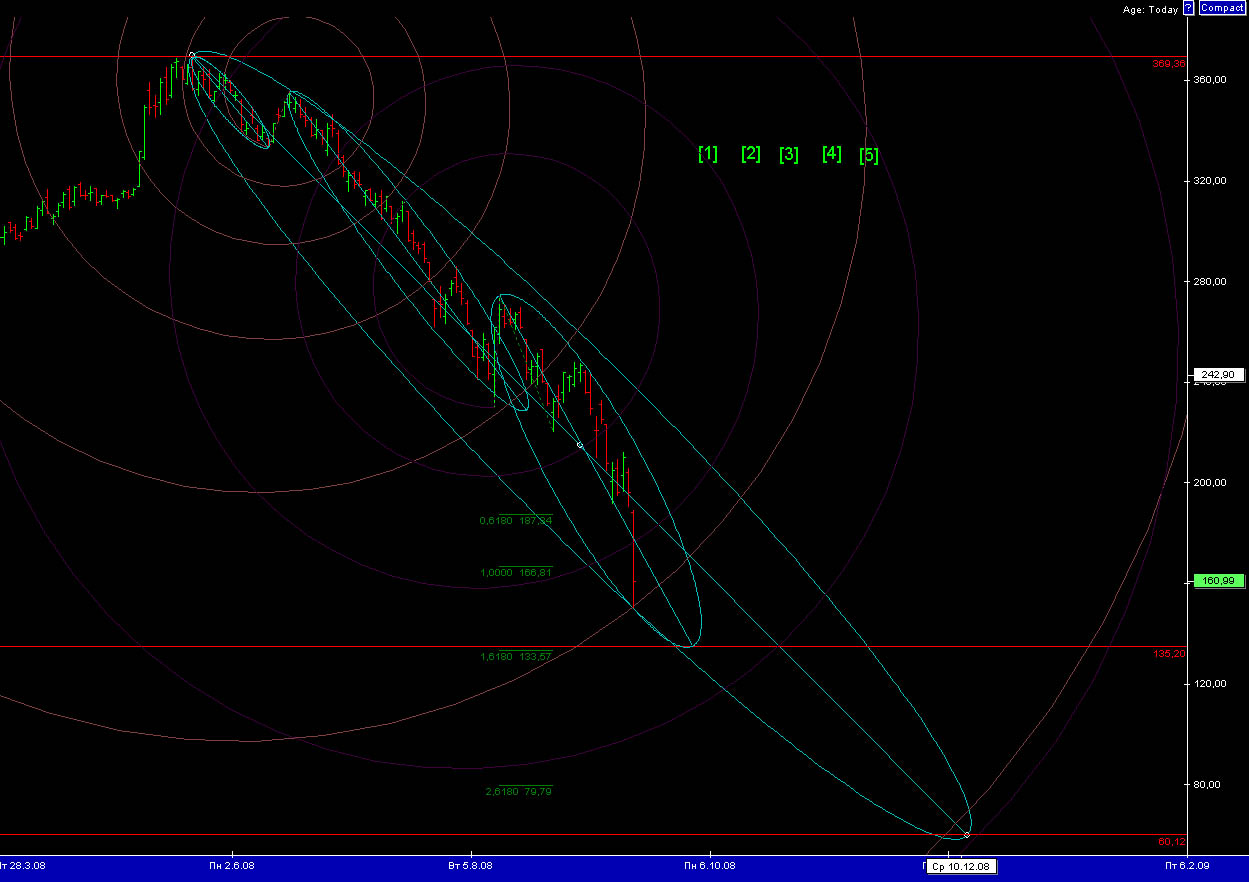Click the red 135,20 price level label
Screen dimensions: 1249x882
(1169, 653)
